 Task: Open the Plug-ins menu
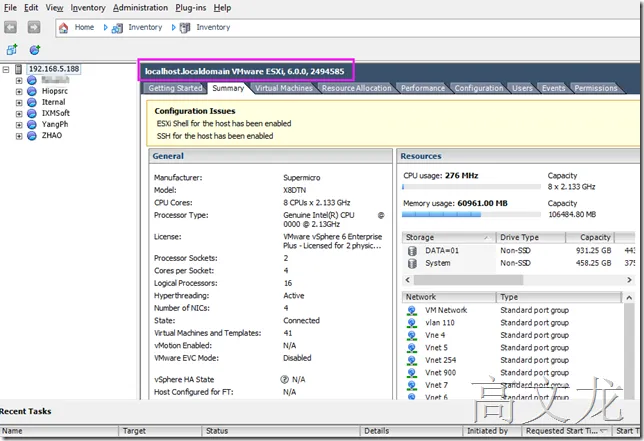(191, 8)
